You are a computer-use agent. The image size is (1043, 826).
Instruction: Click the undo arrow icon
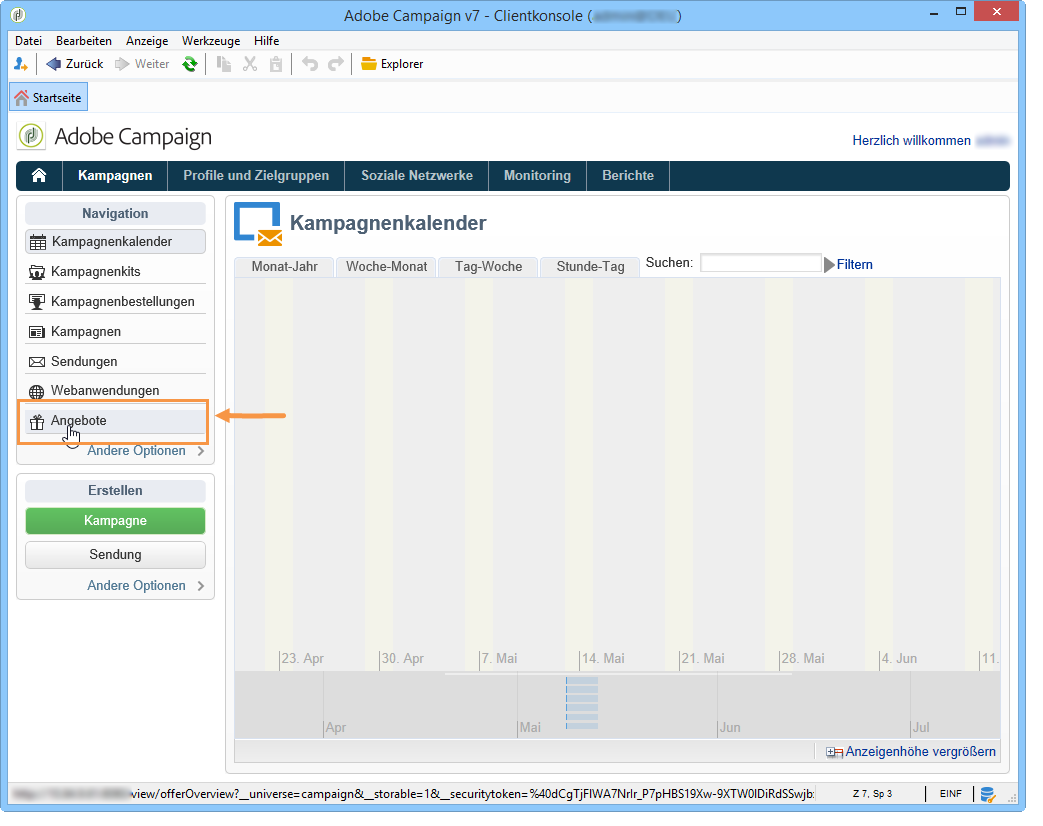(310, 64)
